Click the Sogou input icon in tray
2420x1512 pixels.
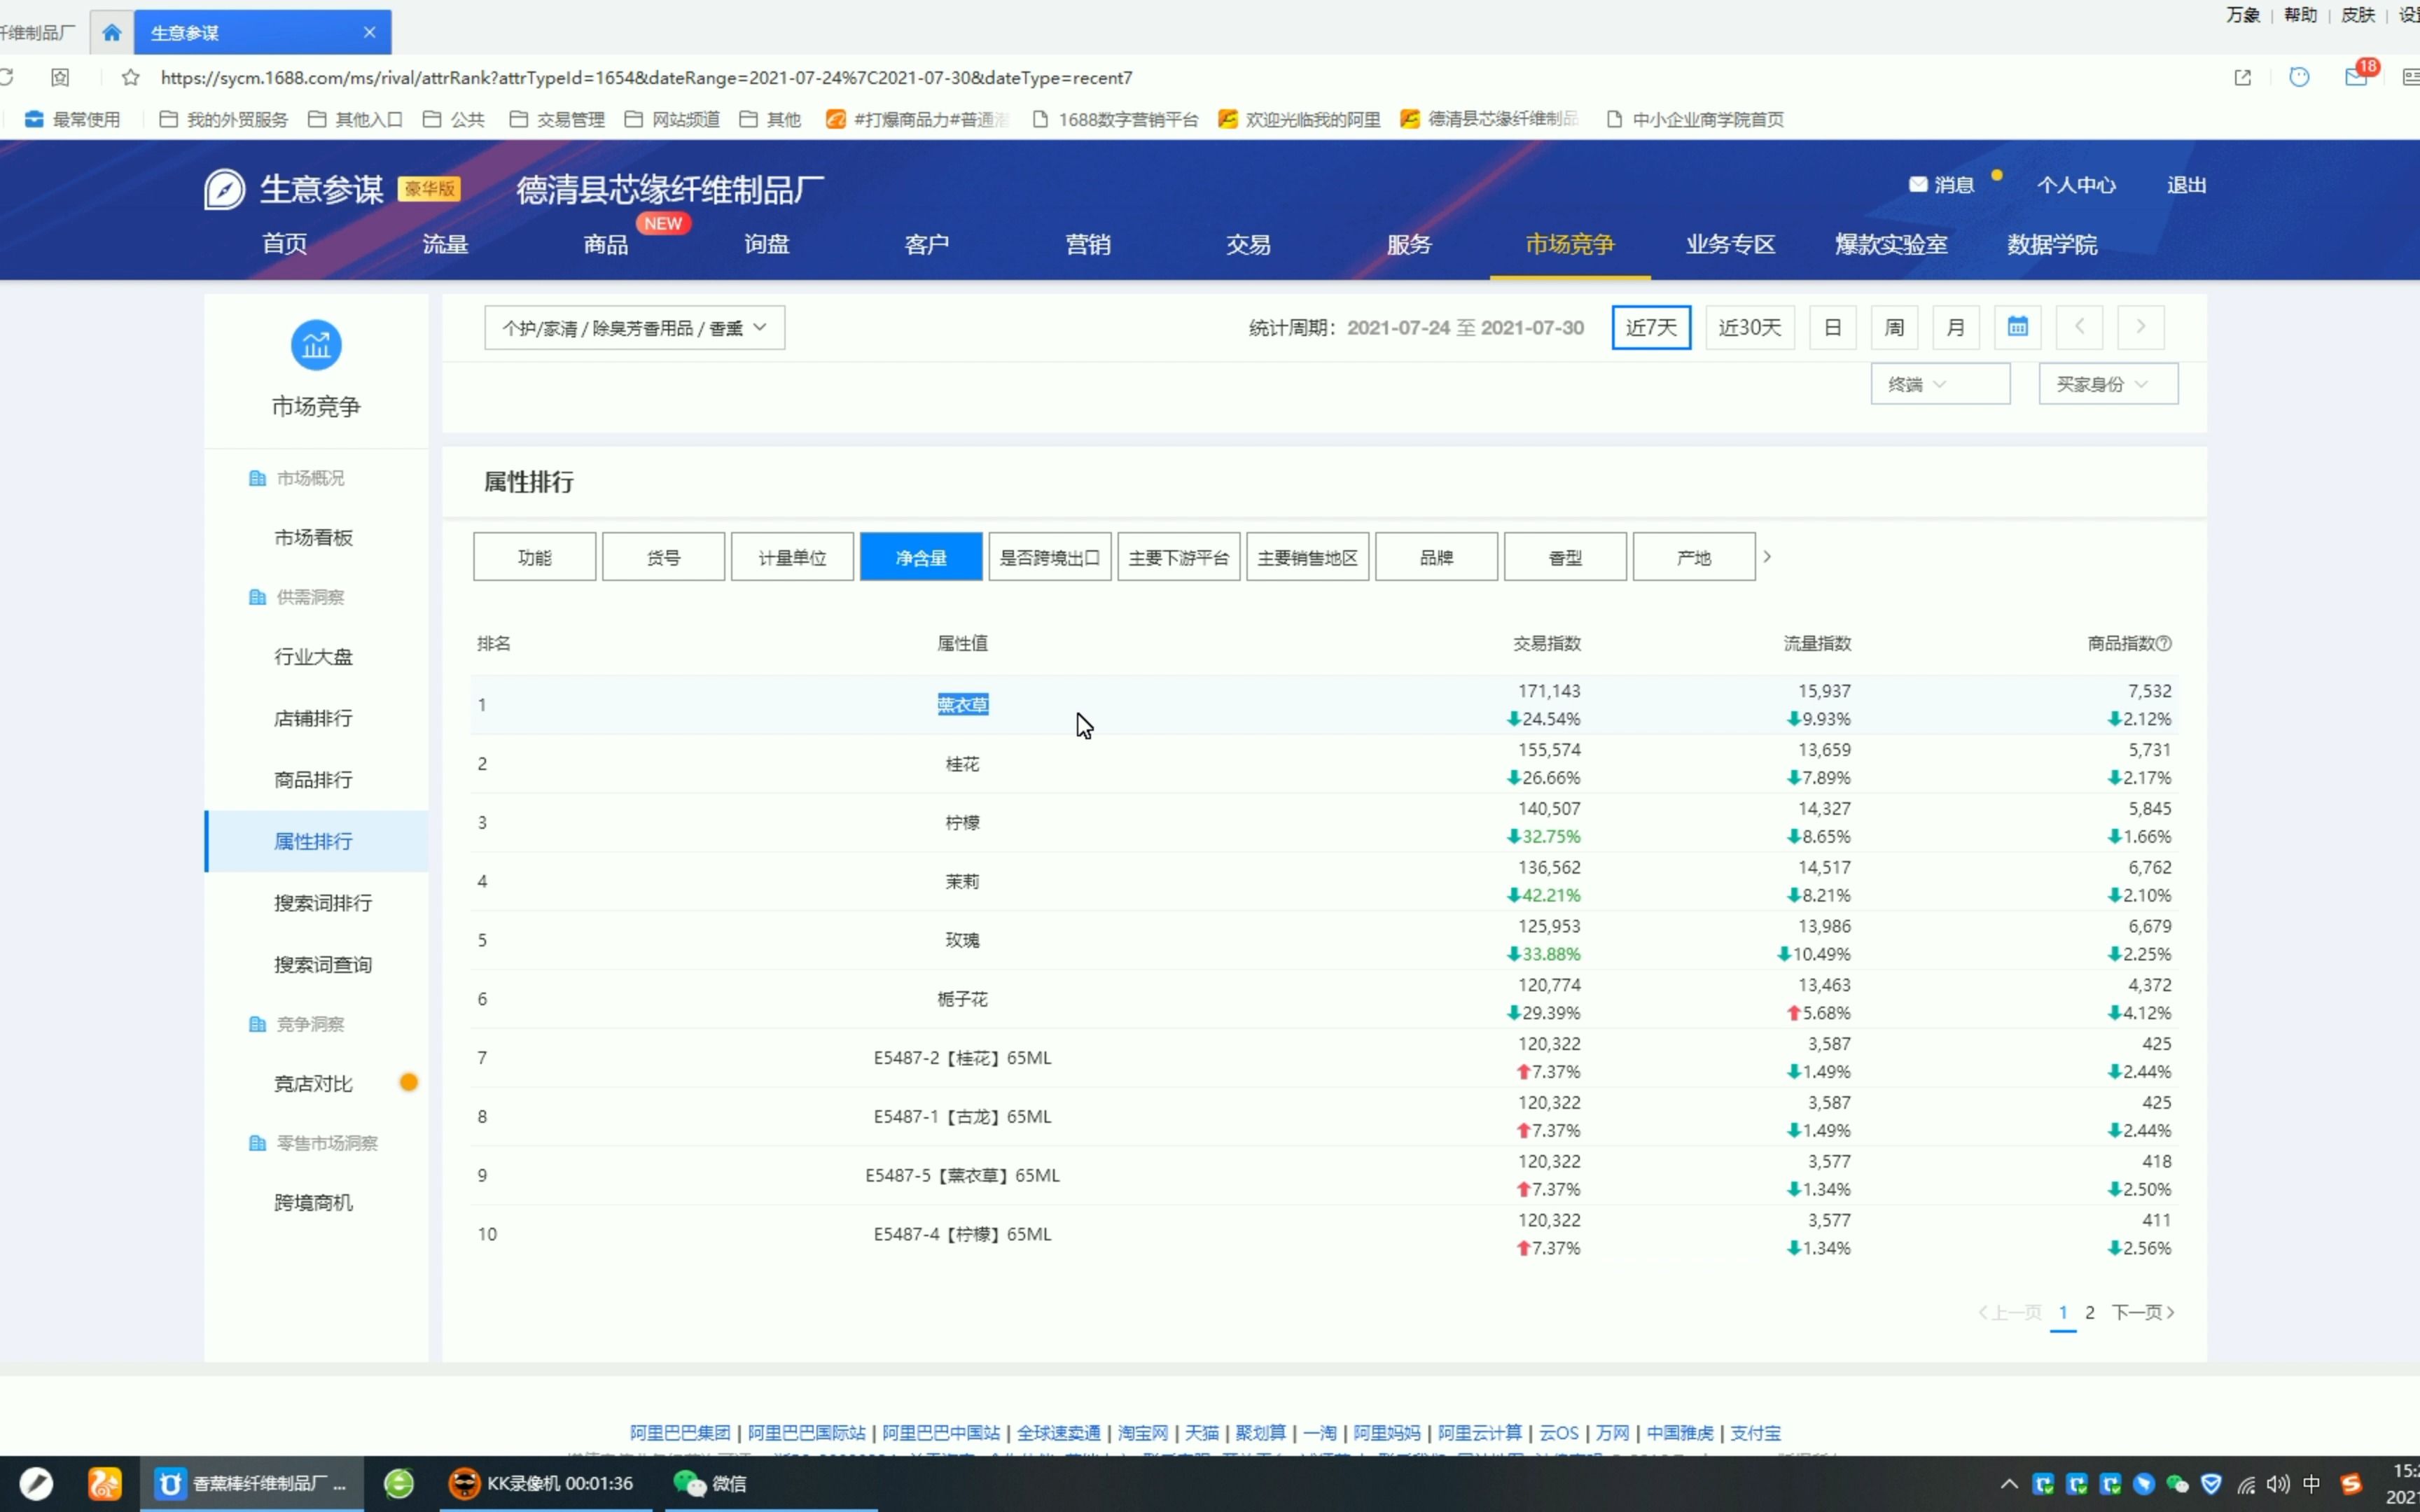(2351, 1484)
